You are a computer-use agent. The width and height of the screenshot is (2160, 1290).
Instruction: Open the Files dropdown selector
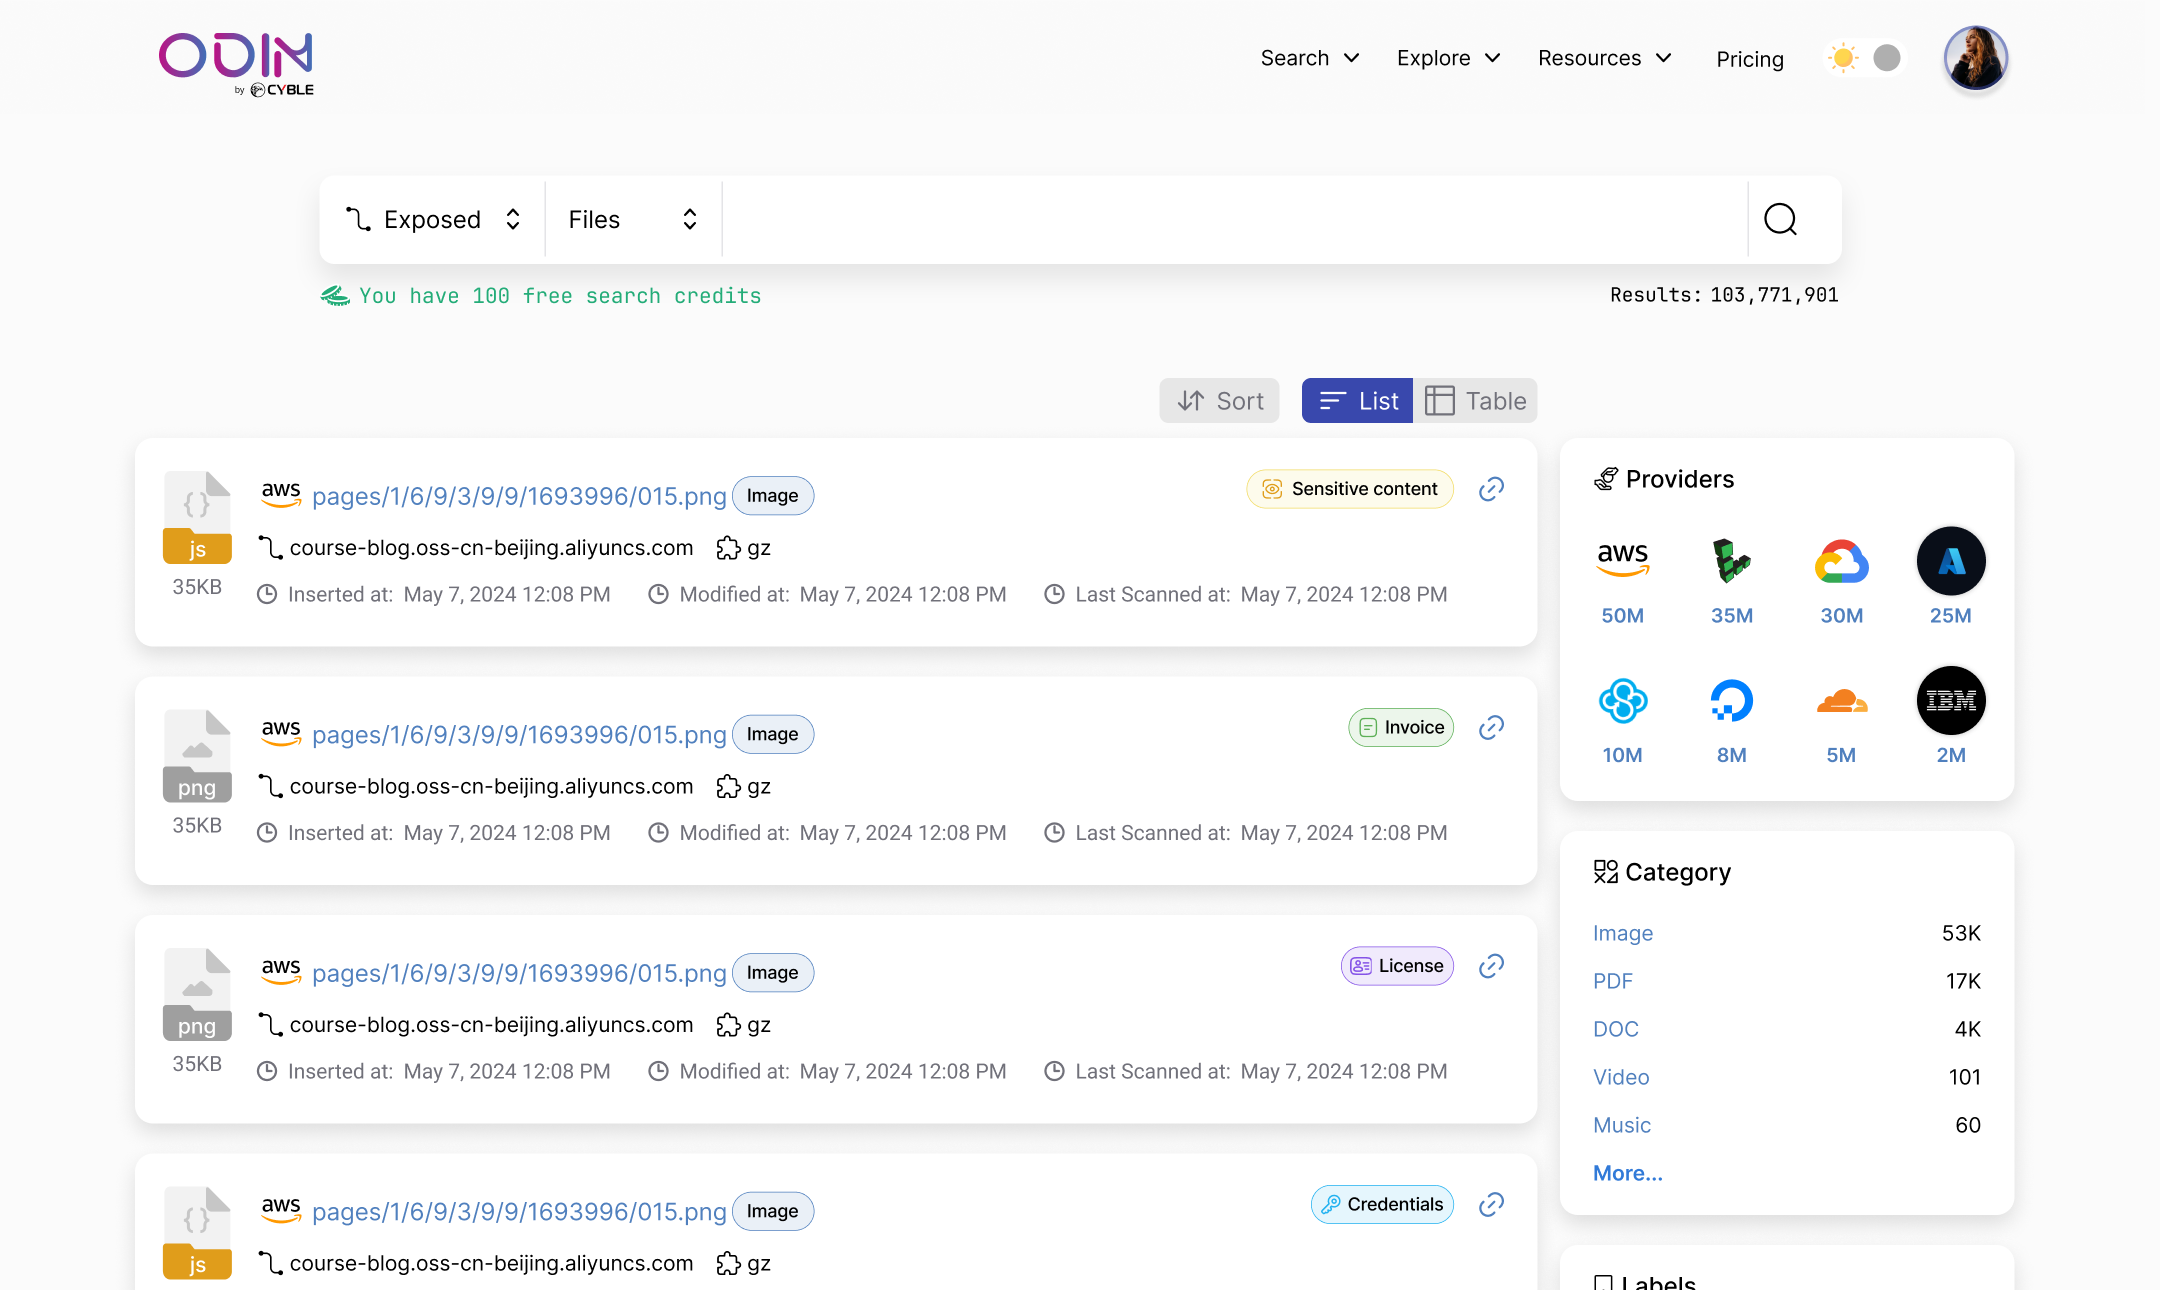(633, 219)
